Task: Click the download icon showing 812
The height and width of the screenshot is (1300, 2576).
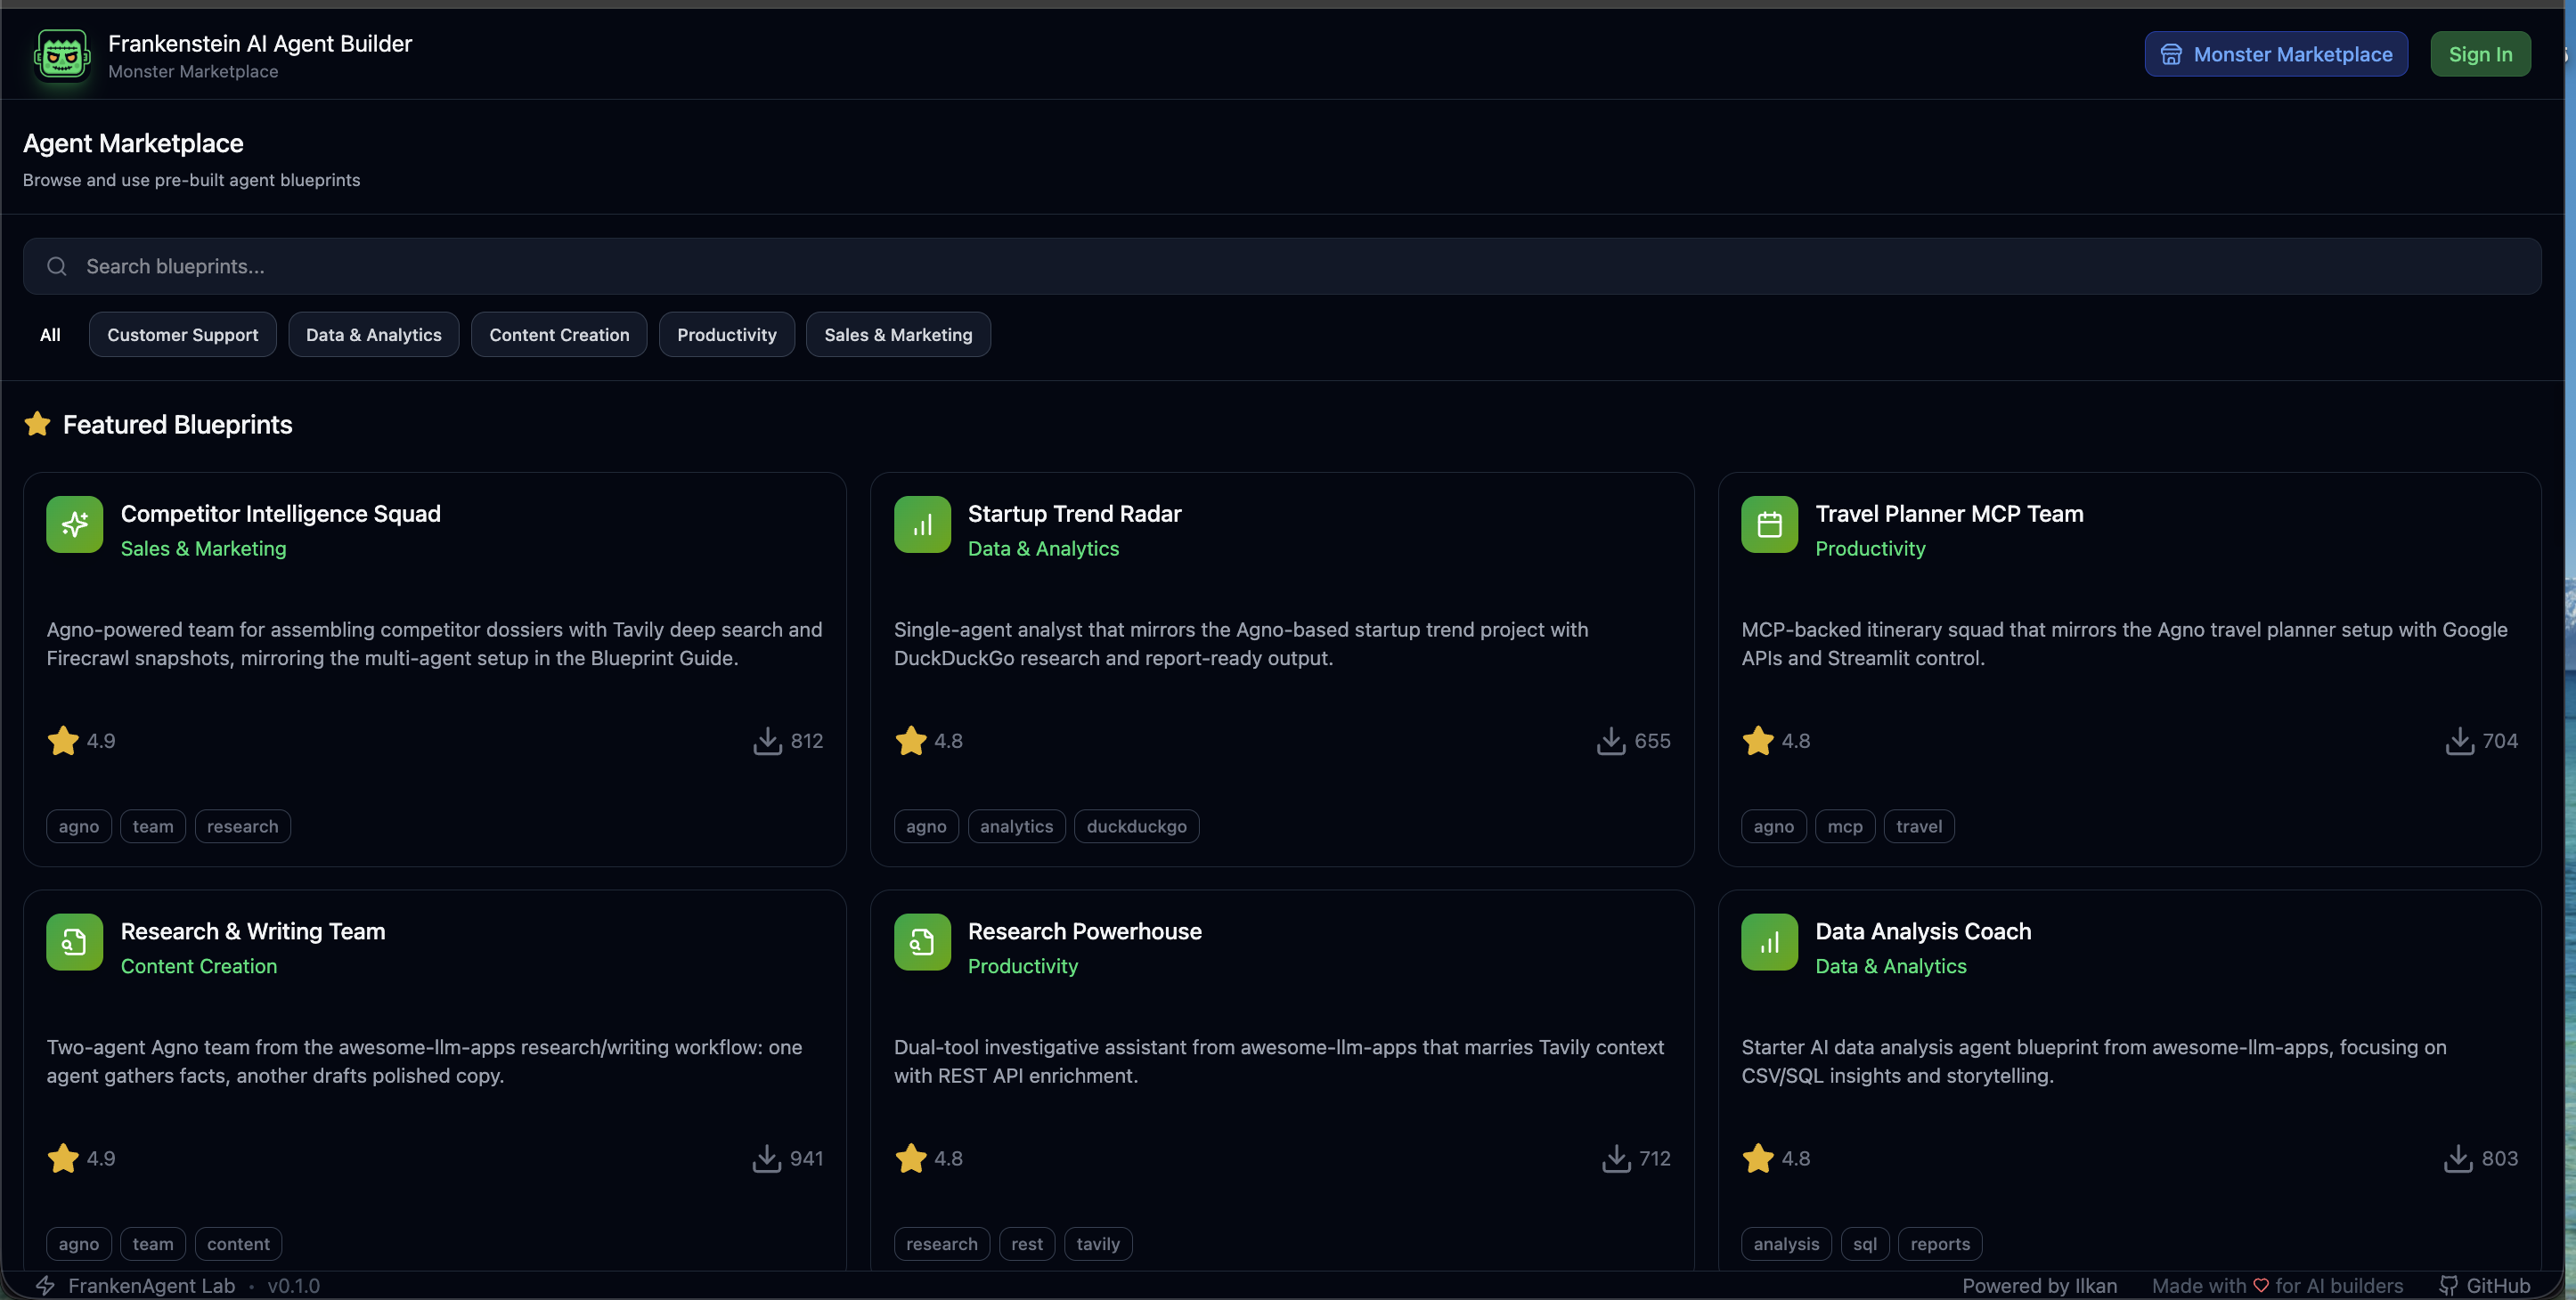Action: (x=767, y=741)
